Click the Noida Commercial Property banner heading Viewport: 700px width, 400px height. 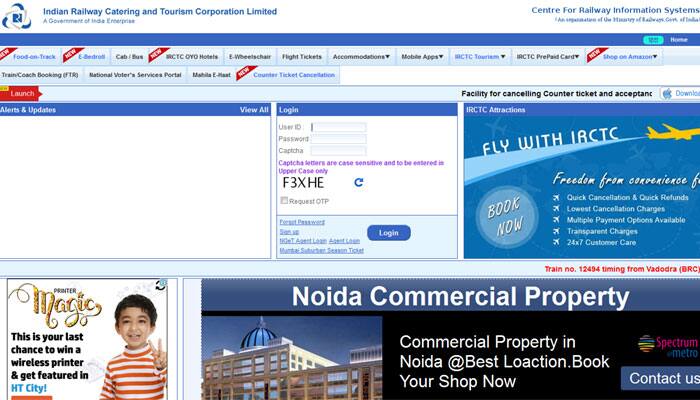460,296
